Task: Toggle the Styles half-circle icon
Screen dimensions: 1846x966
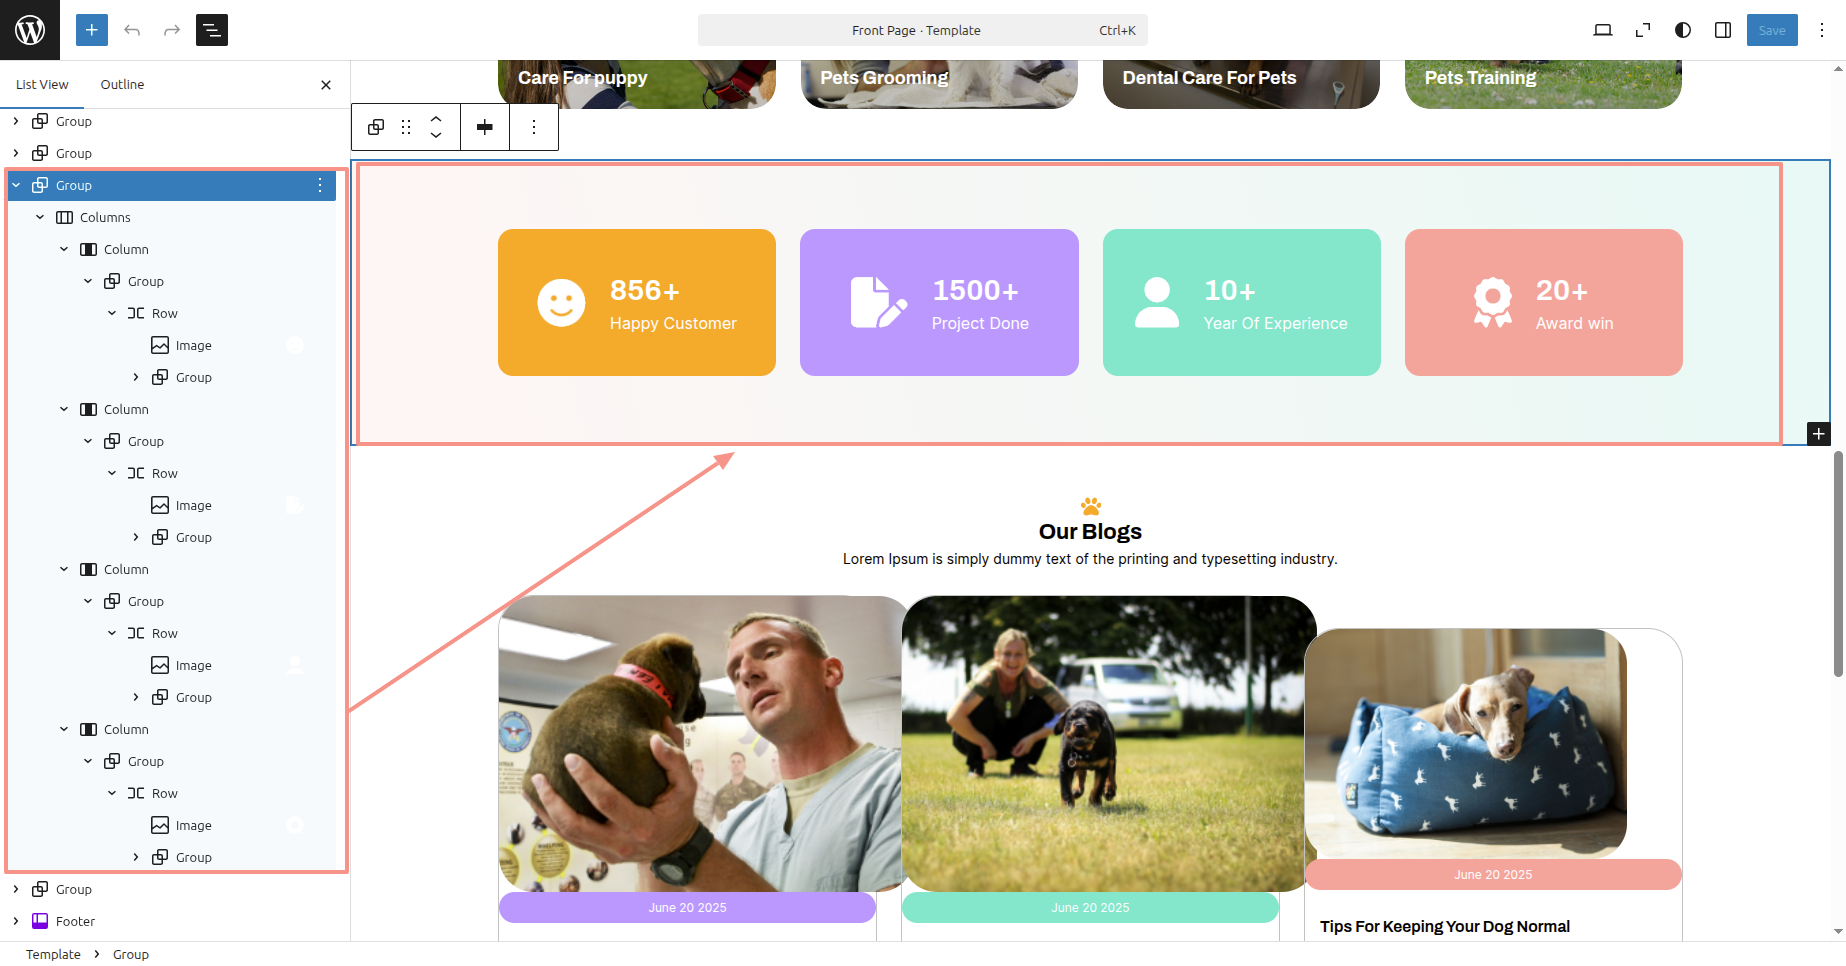Action: [x=1683, y=30]
